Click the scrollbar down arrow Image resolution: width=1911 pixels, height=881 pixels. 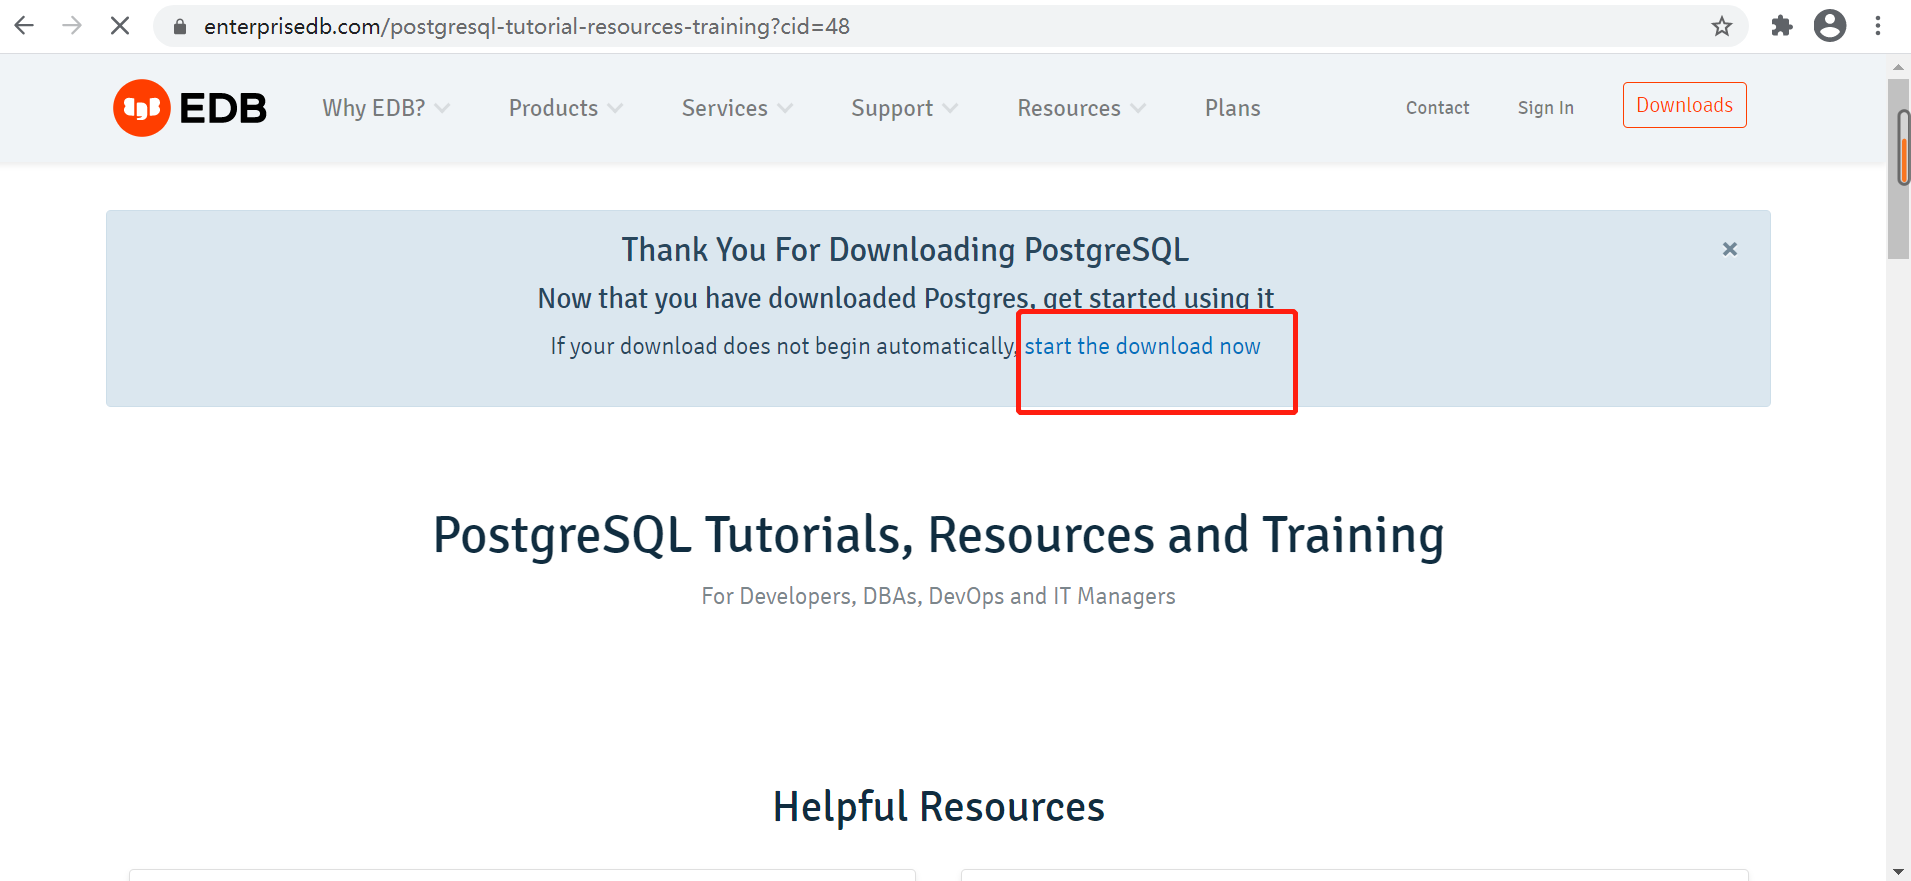point(1898,872)
